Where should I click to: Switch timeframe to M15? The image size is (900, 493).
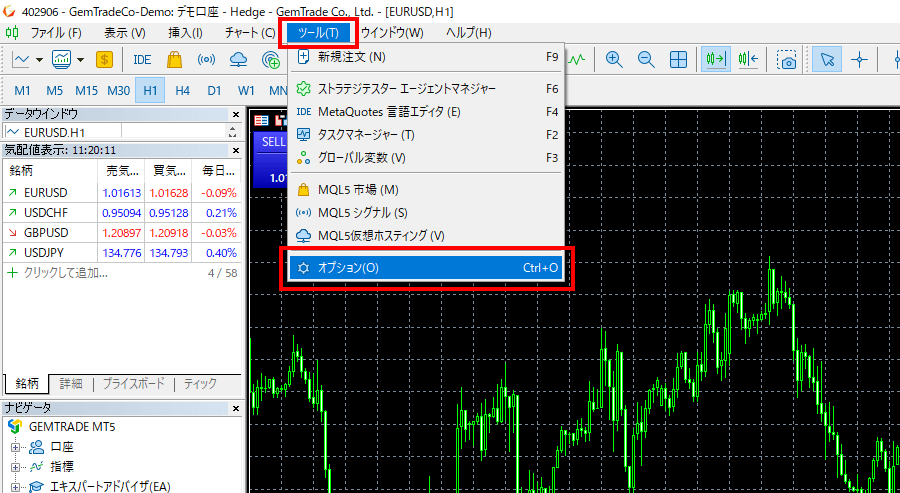(x=87, y=91)
